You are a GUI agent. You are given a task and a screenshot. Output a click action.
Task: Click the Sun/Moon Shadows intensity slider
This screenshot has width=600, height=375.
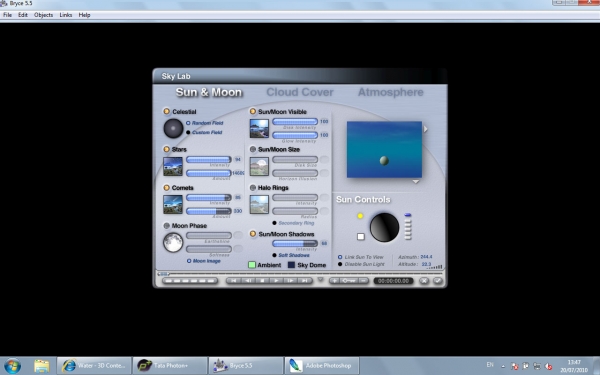click(295, 243)
